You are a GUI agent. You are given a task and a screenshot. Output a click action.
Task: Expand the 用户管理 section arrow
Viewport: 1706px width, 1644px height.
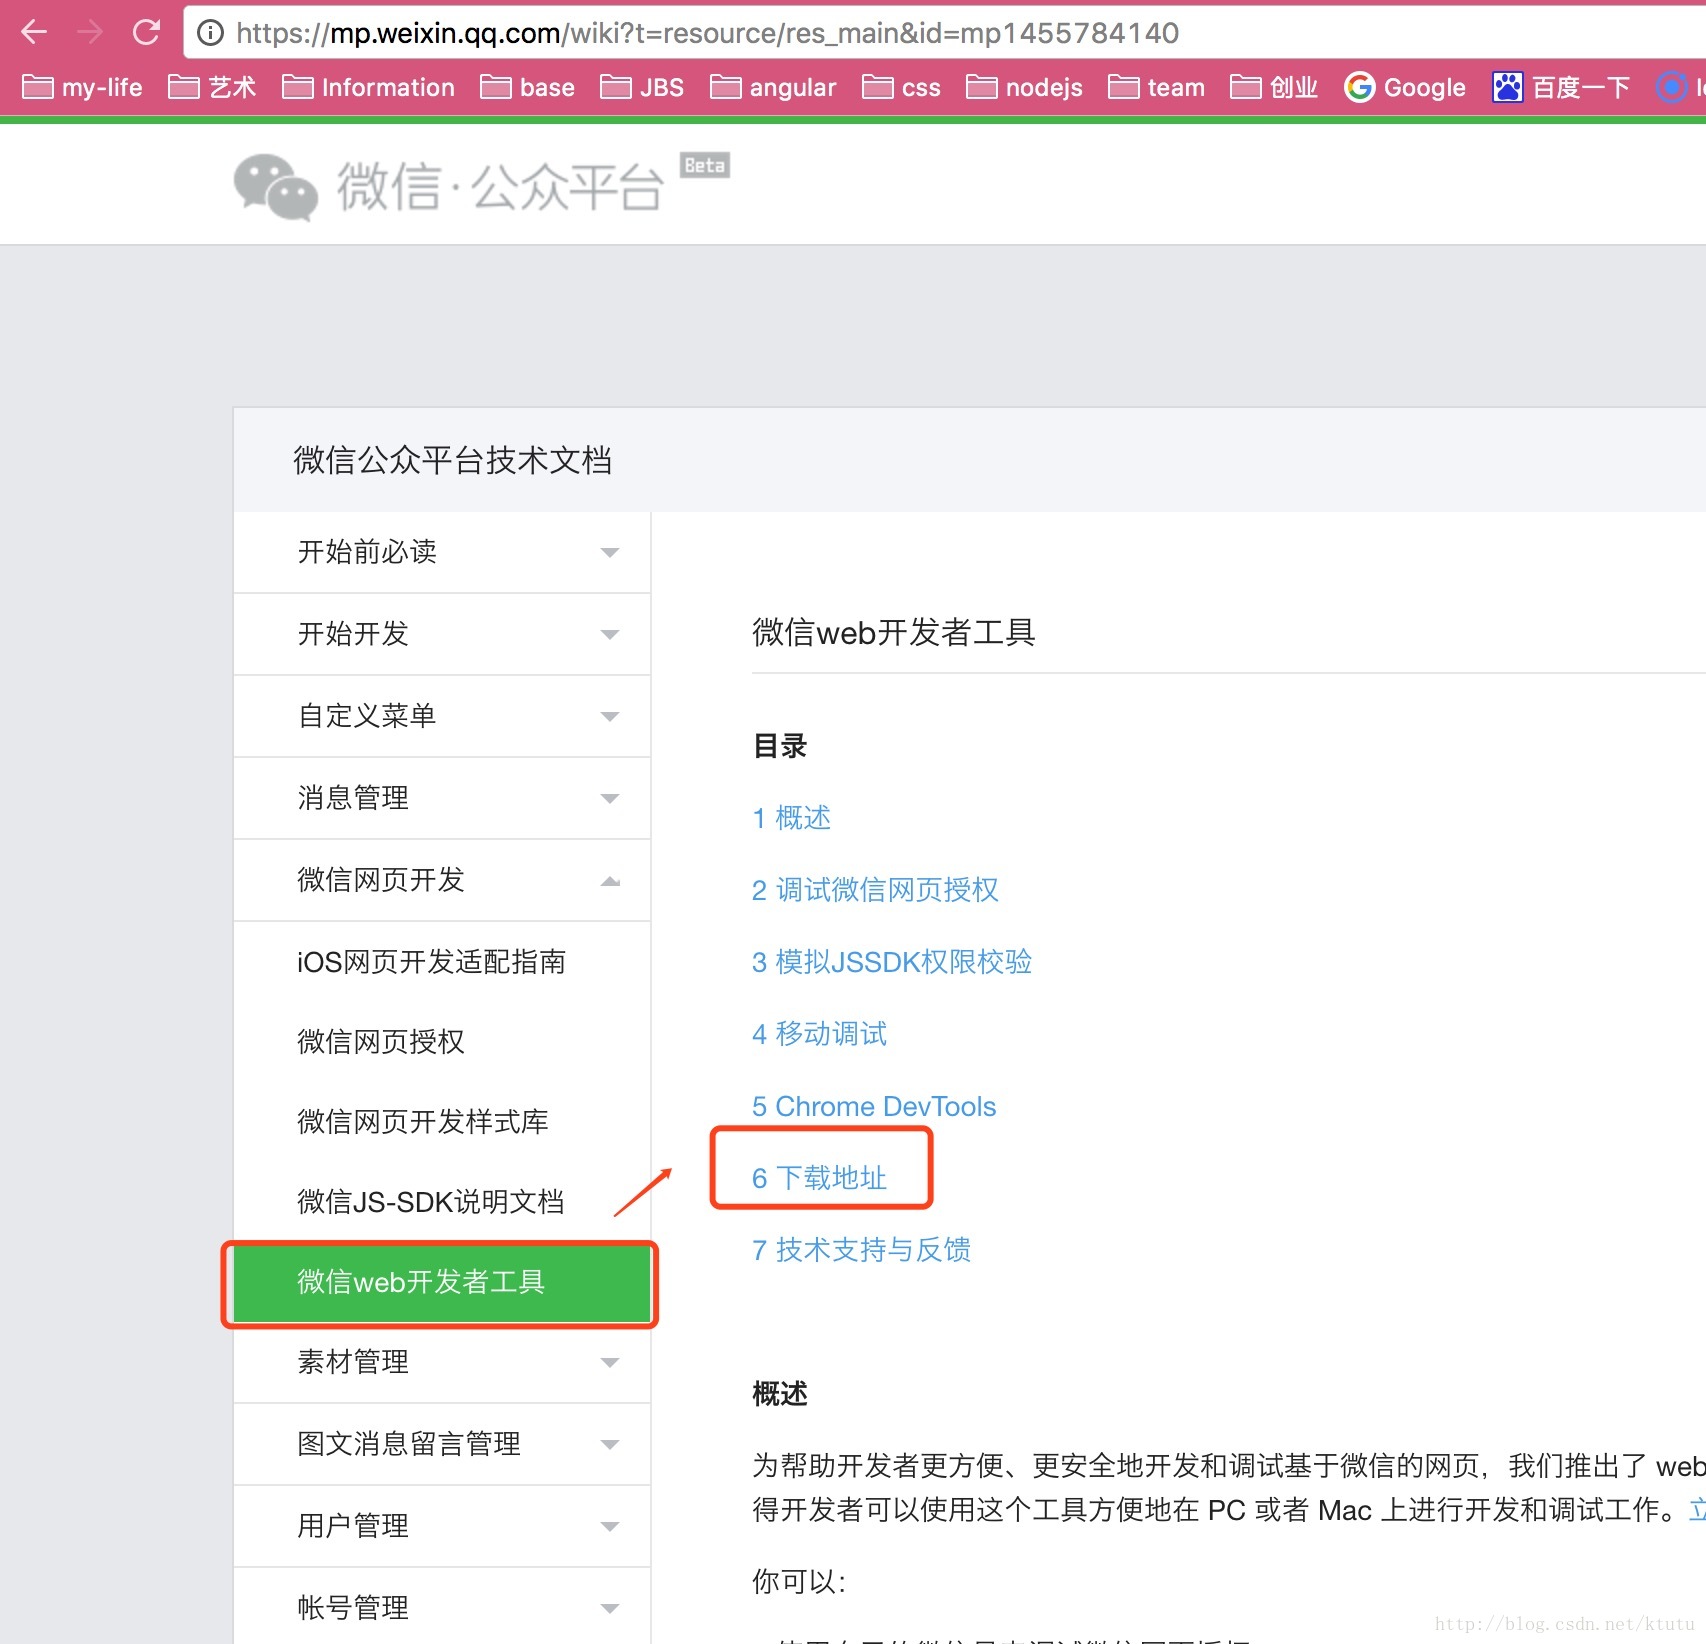[610, 1527]
